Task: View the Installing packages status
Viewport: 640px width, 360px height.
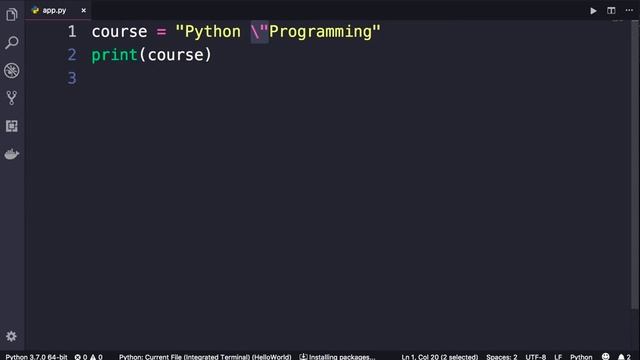Action: [337, 357]
